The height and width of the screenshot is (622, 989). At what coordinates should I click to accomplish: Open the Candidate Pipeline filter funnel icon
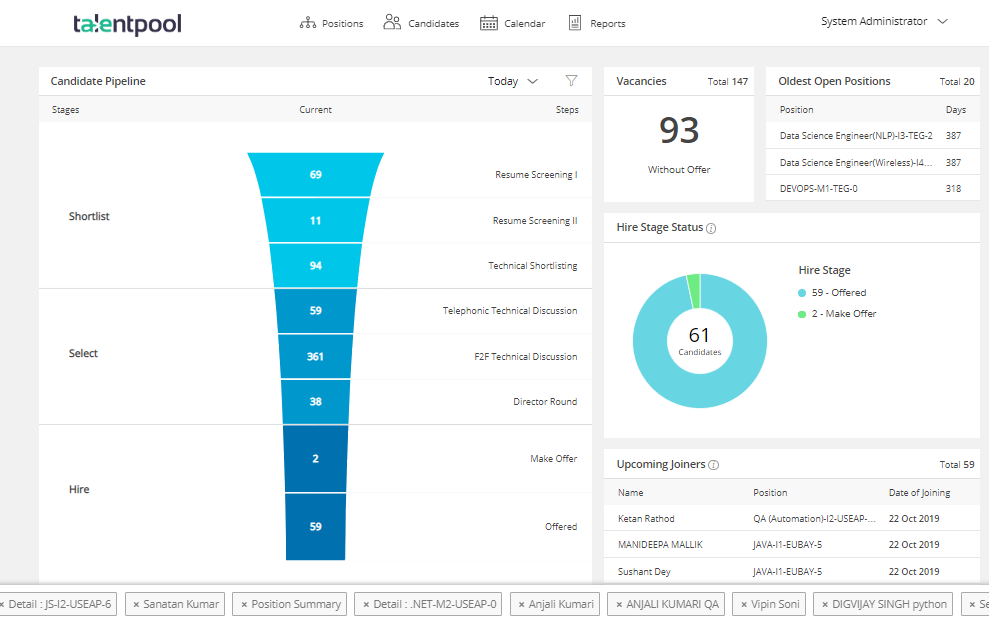click(x=571, y=81)
